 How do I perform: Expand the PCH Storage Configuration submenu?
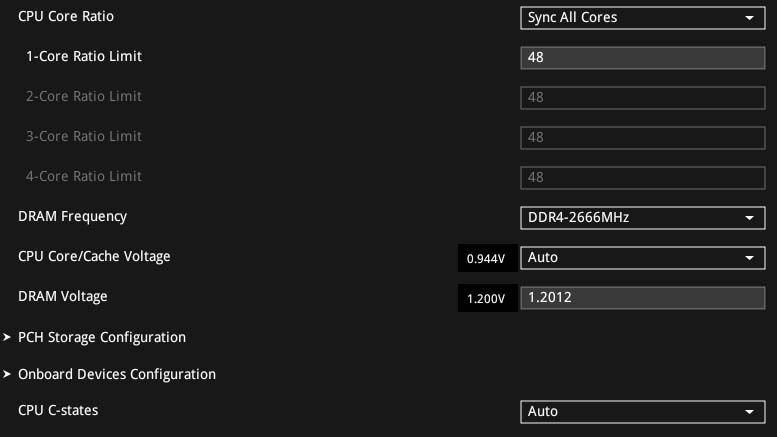(x=102, y=338)
